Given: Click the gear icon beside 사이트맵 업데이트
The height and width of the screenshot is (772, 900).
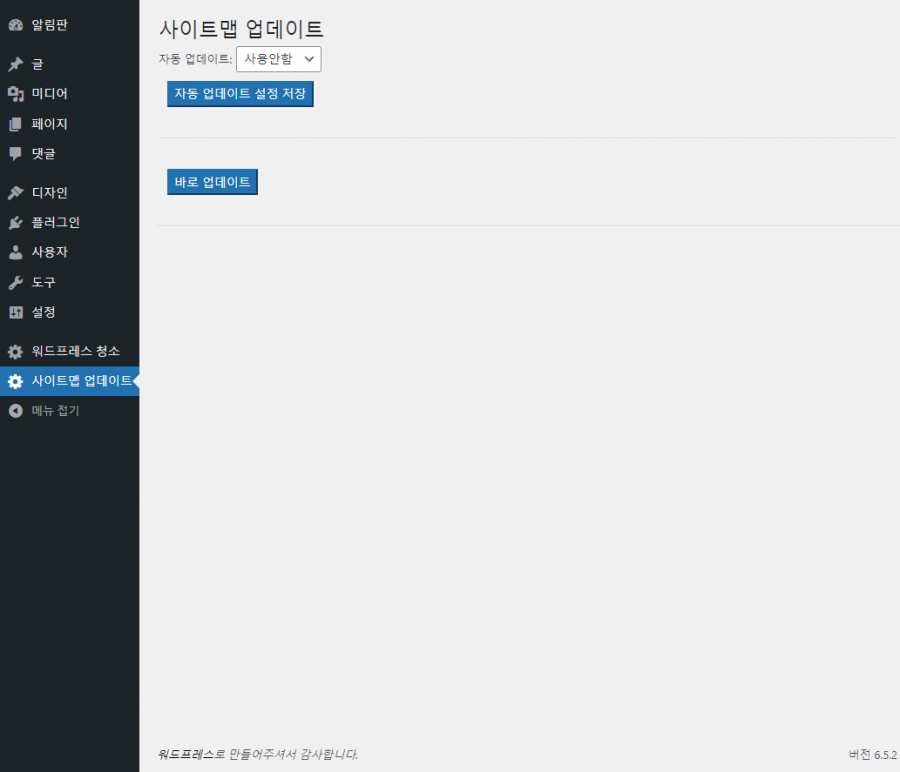Looking at the screenshot, I should pyautogui.click(x=15, y=381).
